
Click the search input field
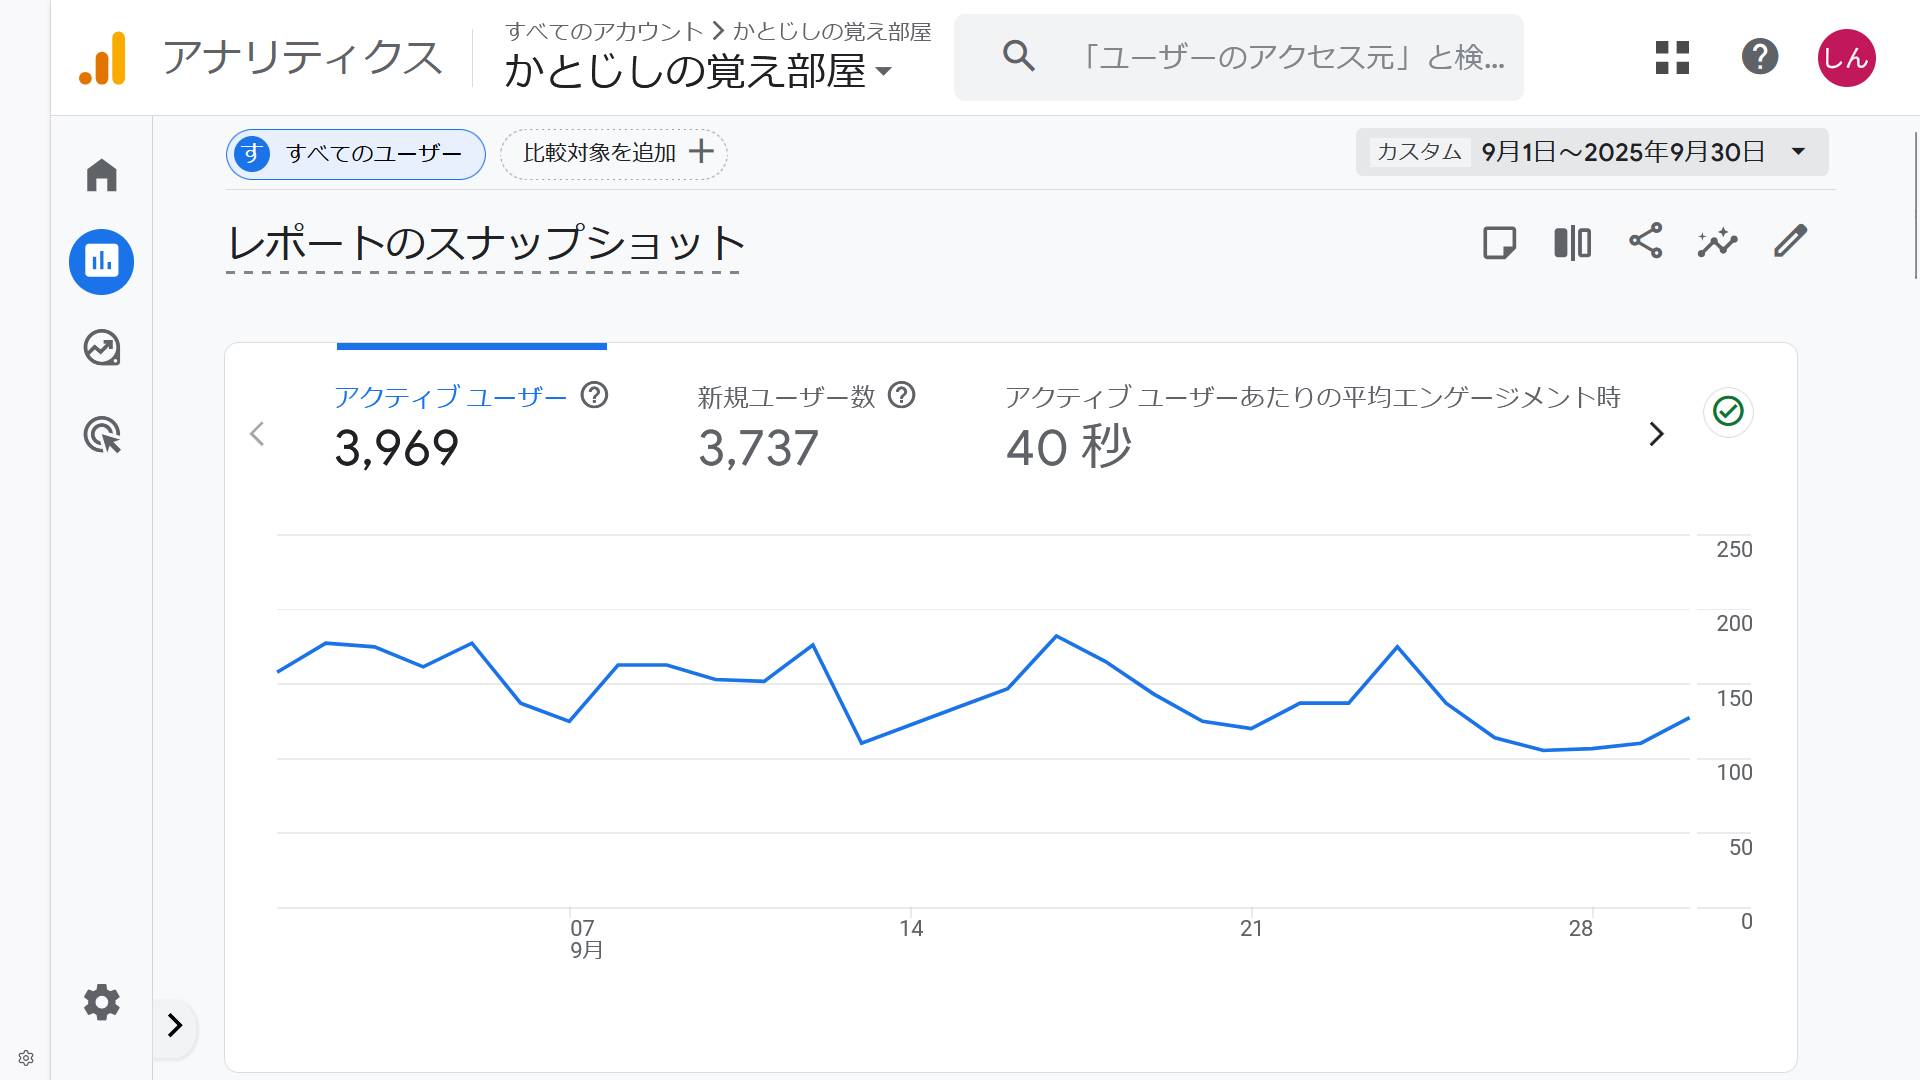(x=1290, y=57)
